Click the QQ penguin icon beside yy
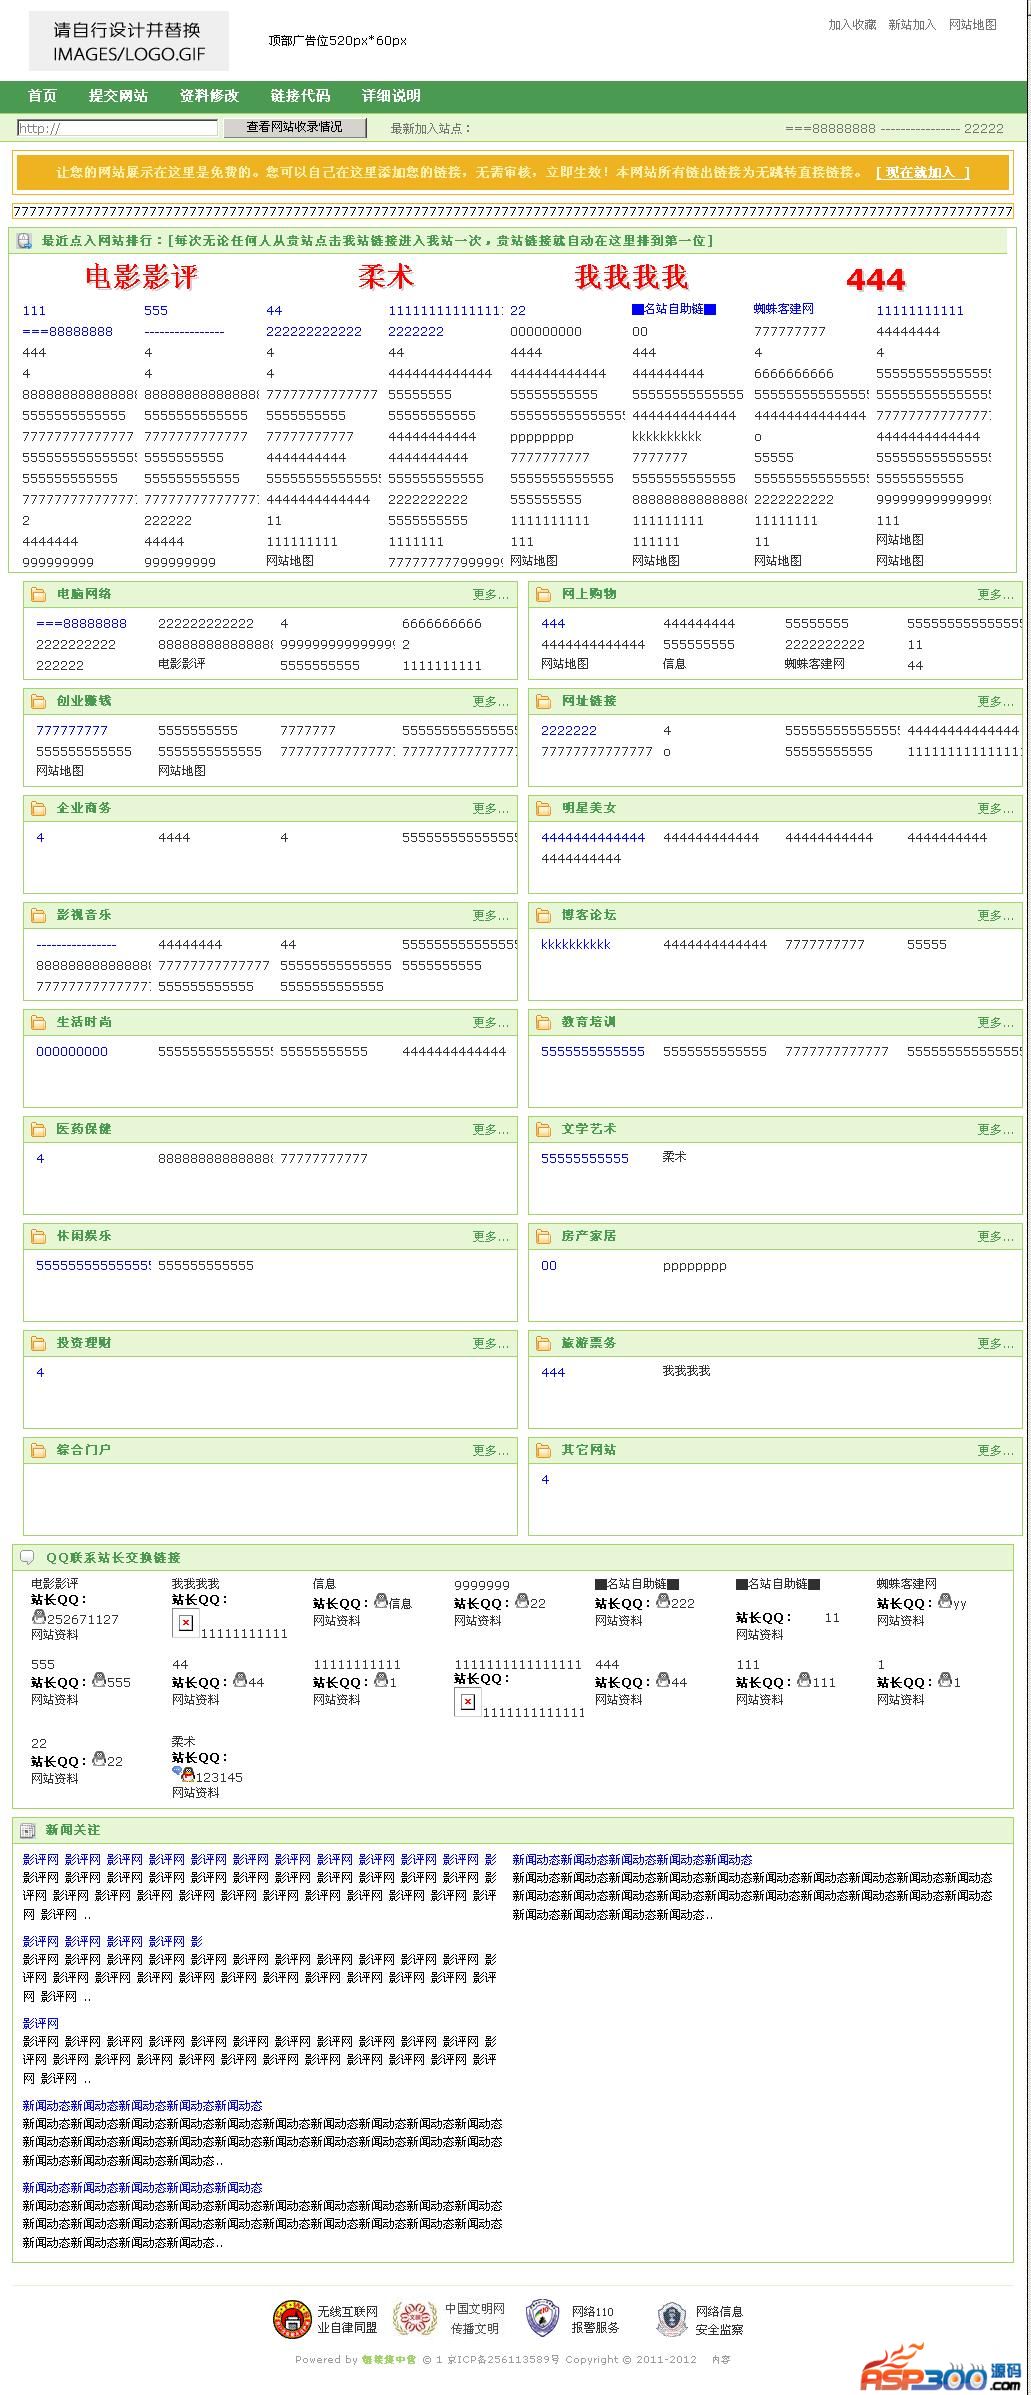 click(945, 1601)
